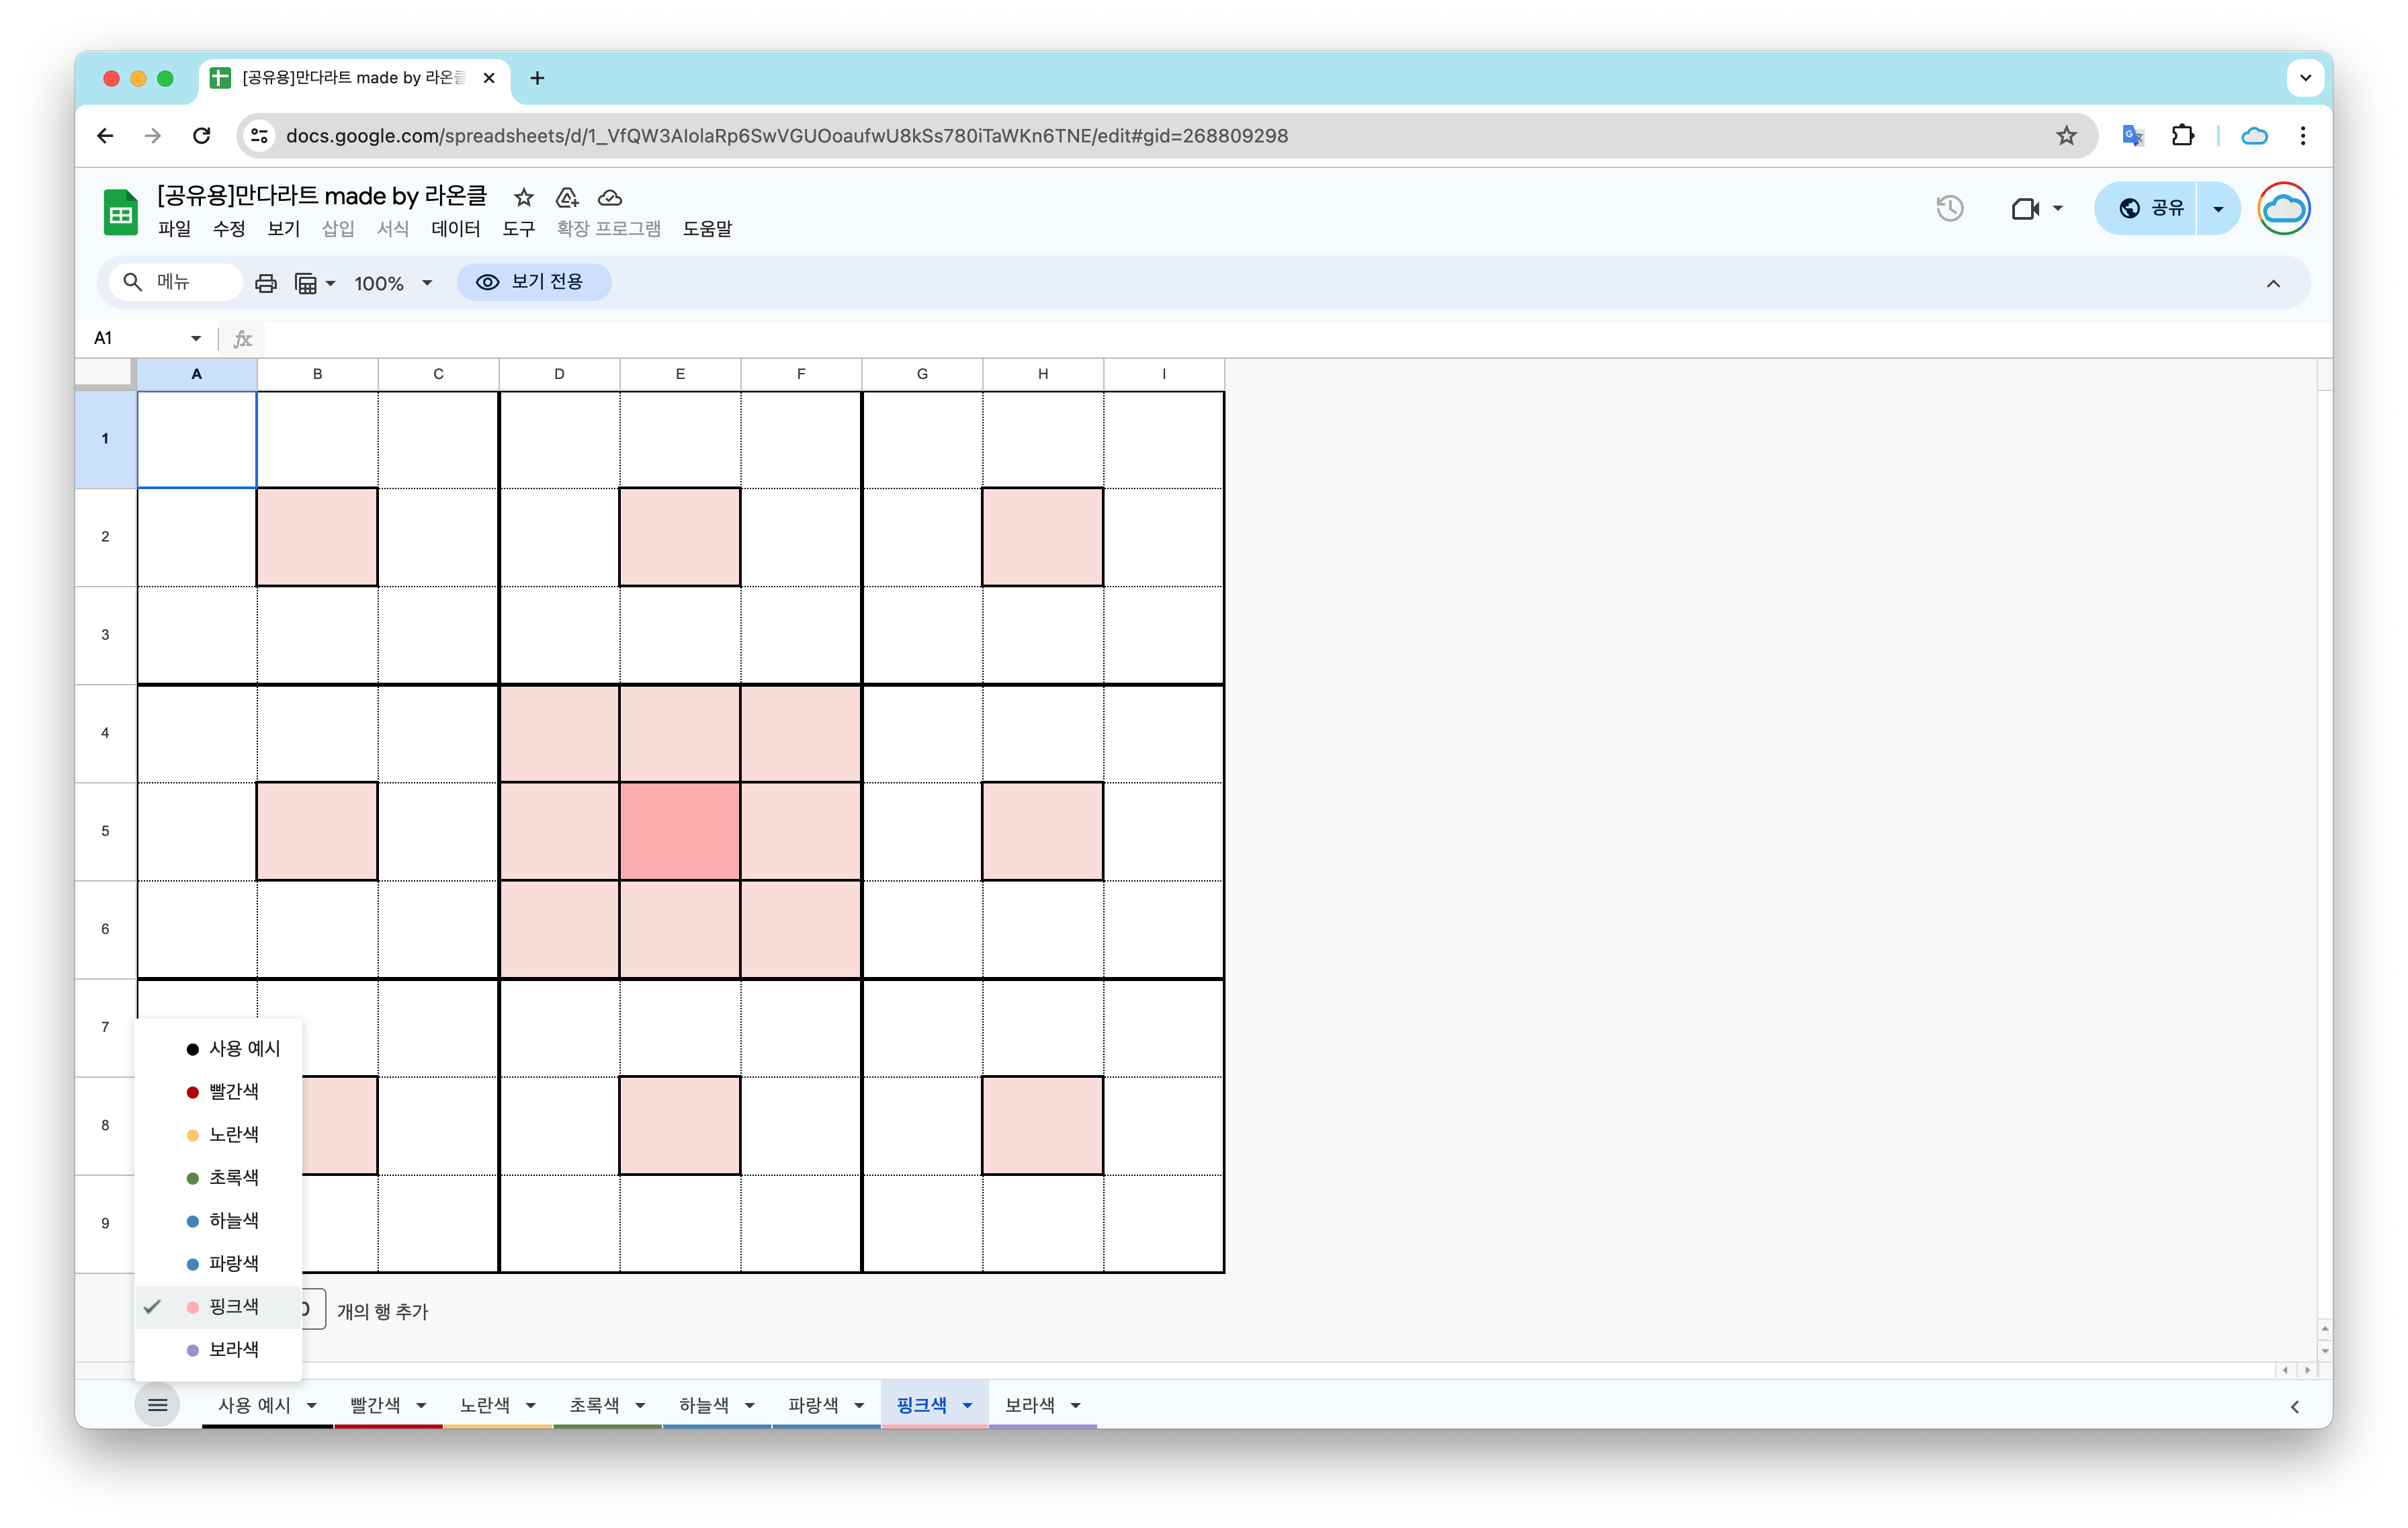The width and height of the screenshot is (2408, 1528).
Task: Click the browser extensions puzzle icon
Action: point(2182,135)
